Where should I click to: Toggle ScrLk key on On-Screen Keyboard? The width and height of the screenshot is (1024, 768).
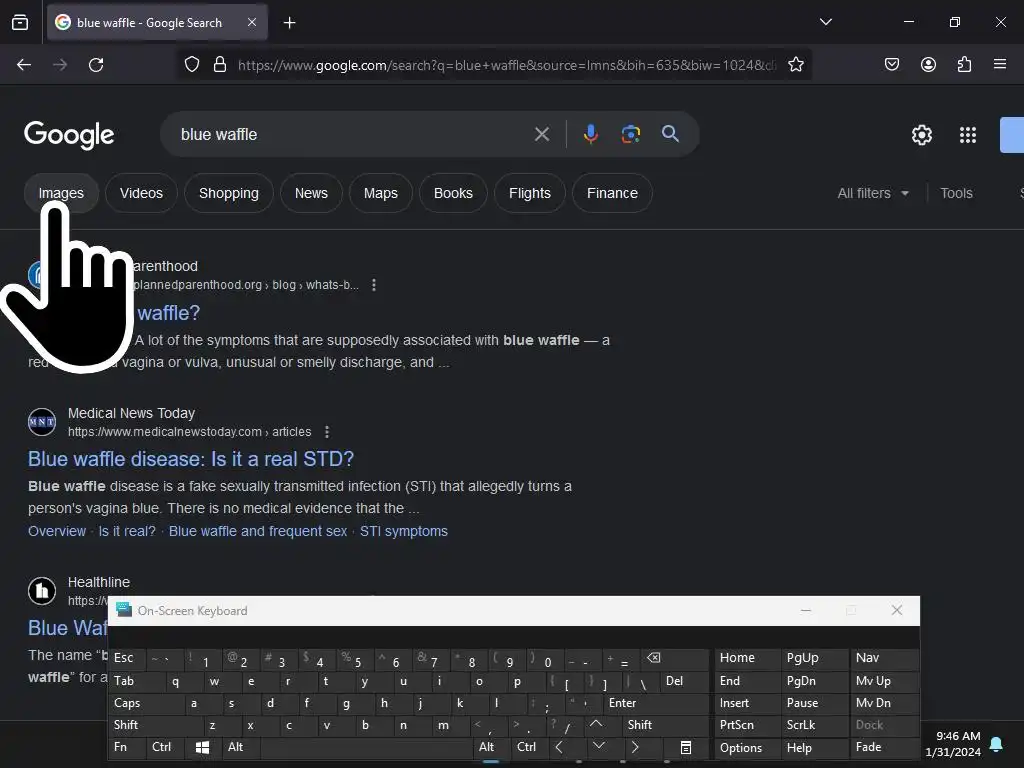(814, 725)
